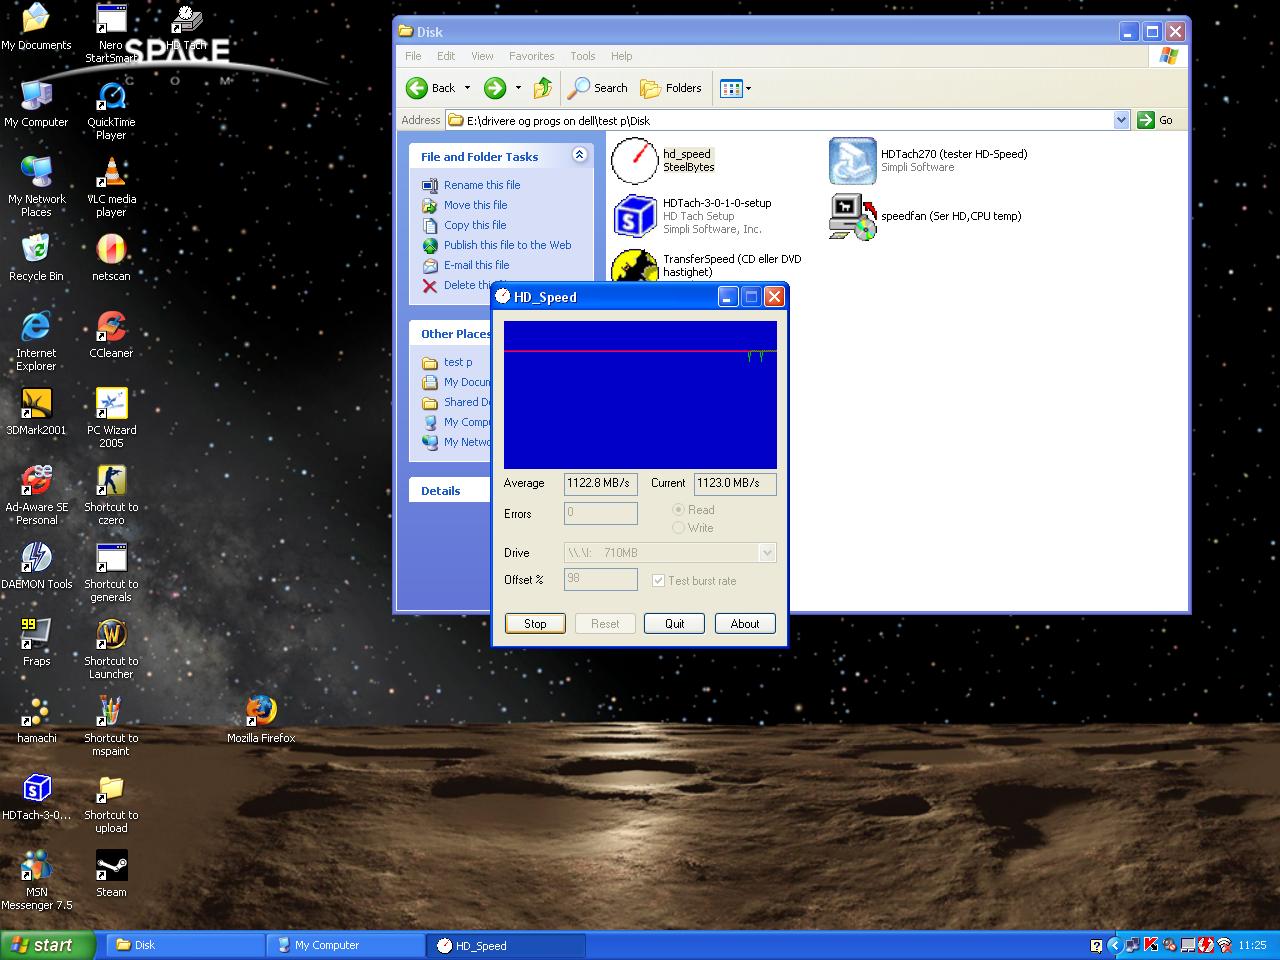Screen dimensions: 1280x960
Task: Click the green Forward arrow button
Action: point(495,88)
